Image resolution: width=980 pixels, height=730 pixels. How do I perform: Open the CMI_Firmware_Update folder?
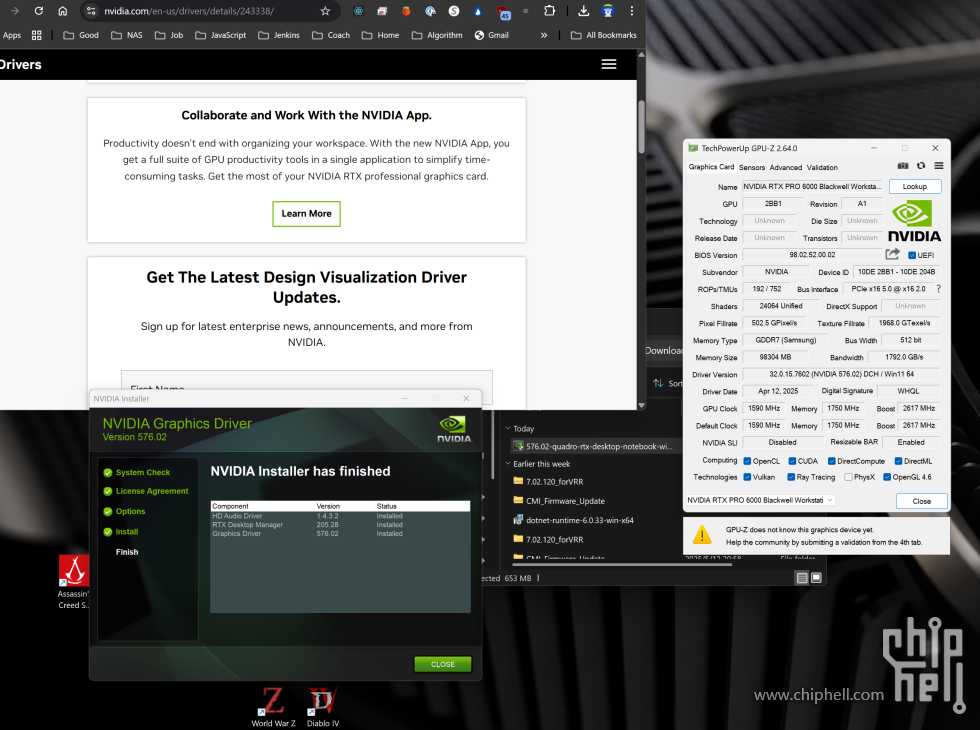click(x=559, y=501)
